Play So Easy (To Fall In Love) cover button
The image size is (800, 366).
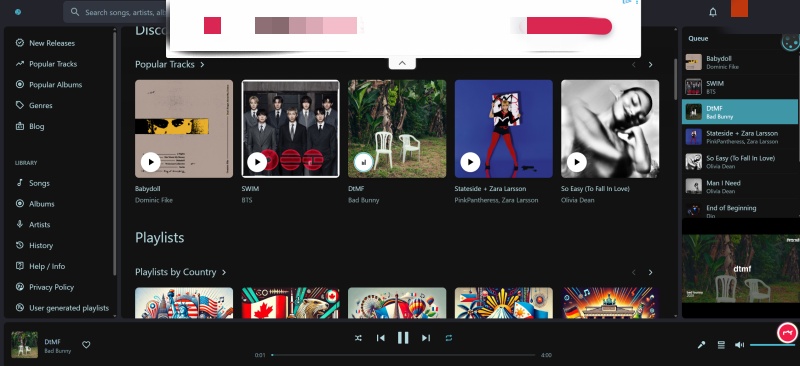[x=577, y=162]
